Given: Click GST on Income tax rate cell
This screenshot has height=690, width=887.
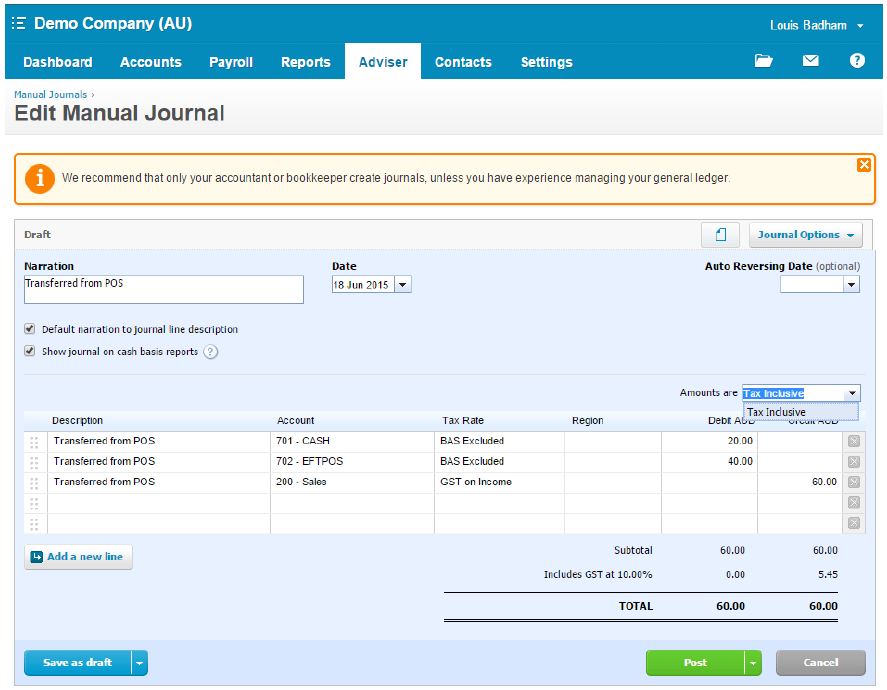Looking at the screenshot, I should (499, 482).
